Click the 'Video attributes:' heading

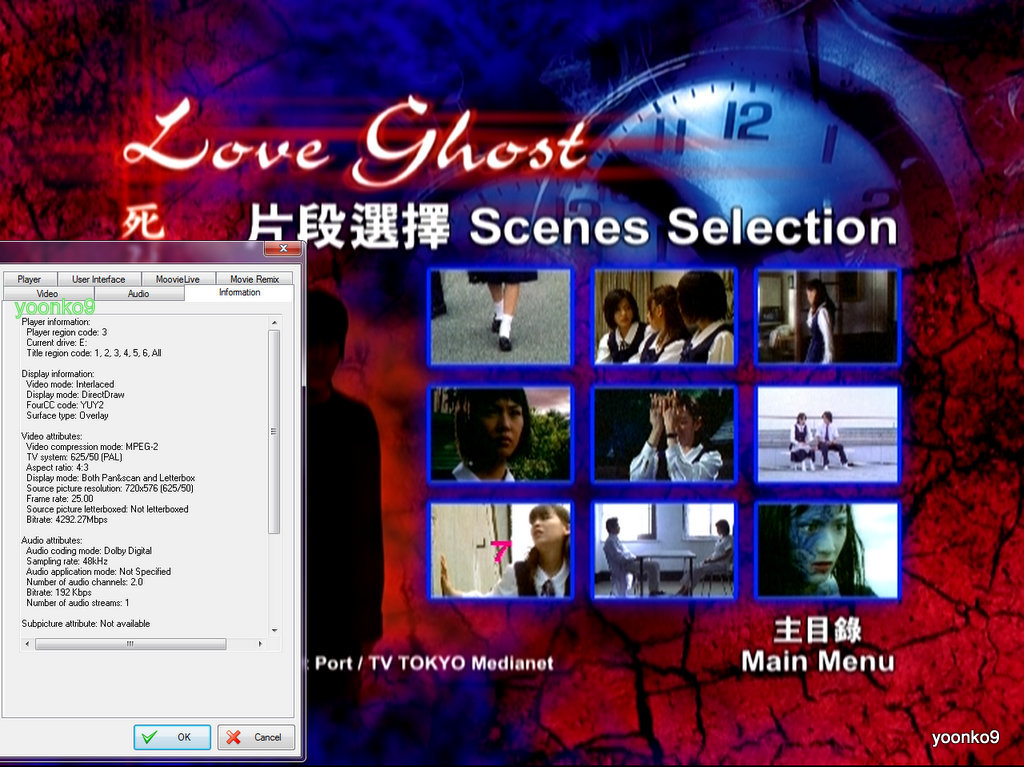(x=52, y=436)
